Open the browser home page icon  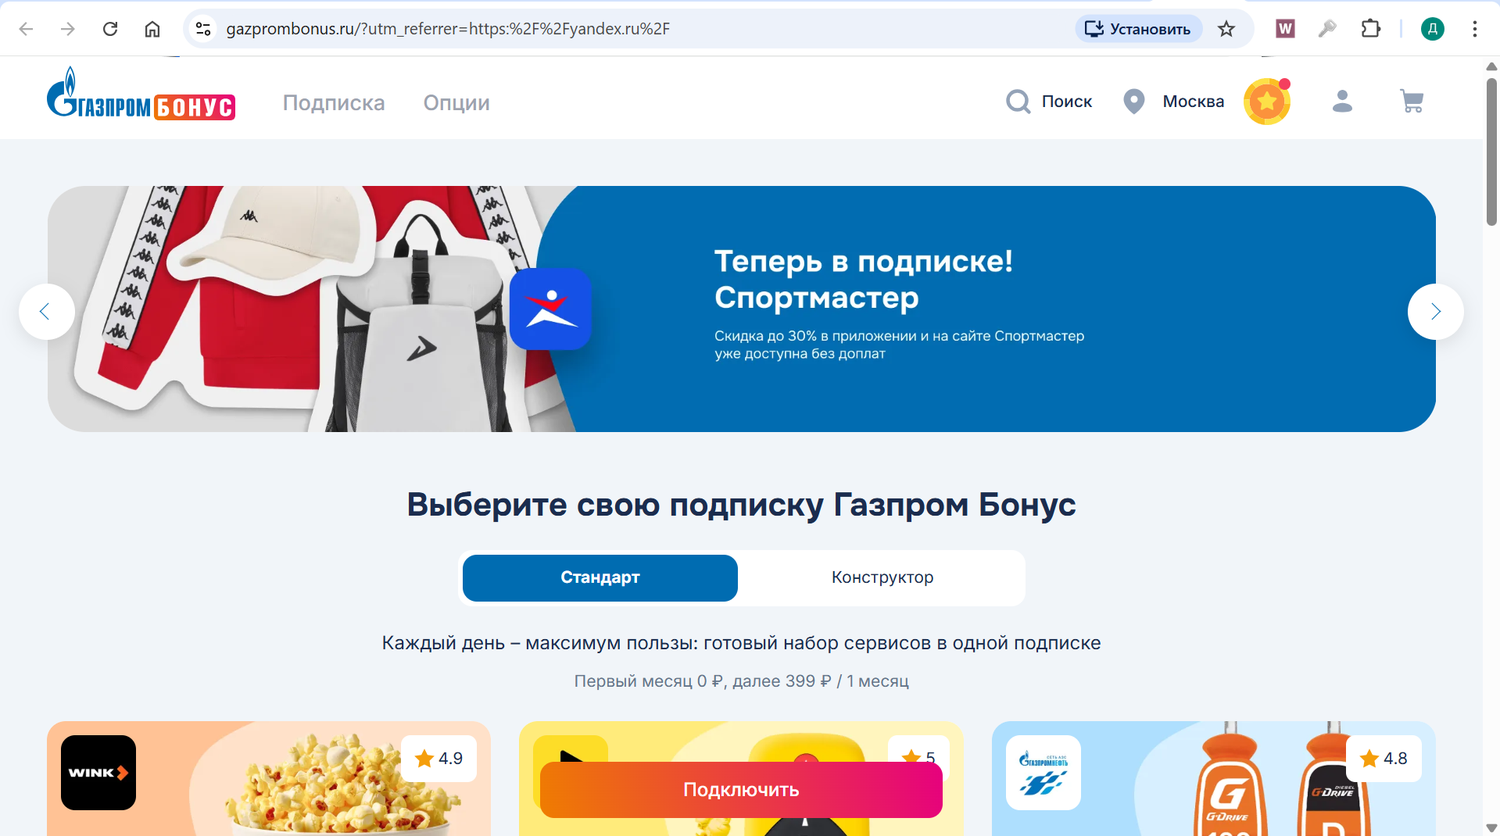152,29
